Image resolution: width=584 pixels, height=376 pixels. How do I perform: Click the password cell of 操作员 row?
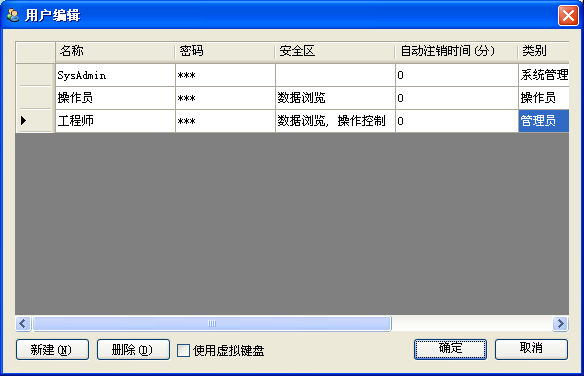point(225,98)
